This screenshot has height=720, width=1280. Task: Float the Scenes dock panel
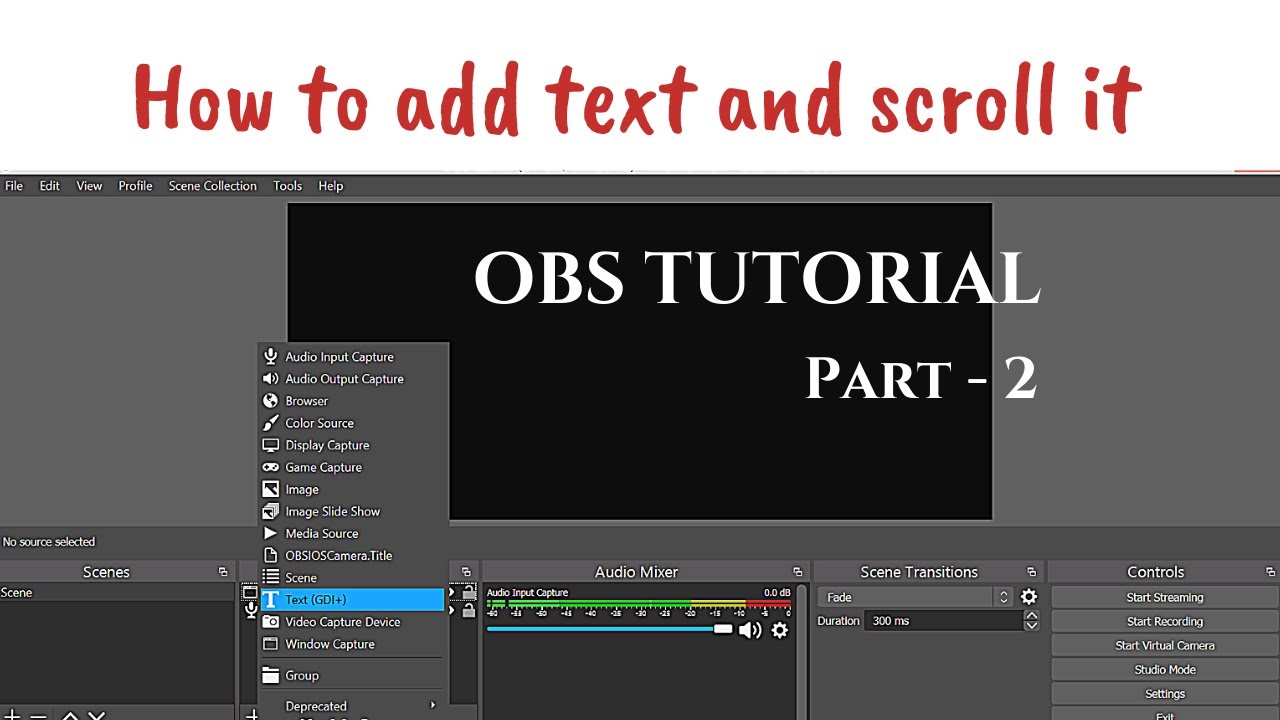pyautogui.click(x=223, y=572)
